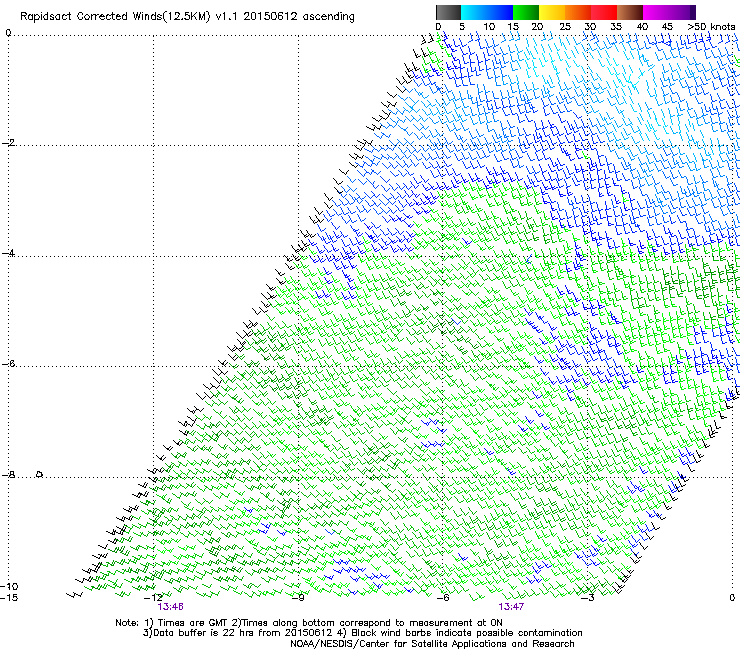Click the cyan 5-10 knots color swatch
The height and width of the screenshot is (650, 740).
474,12
